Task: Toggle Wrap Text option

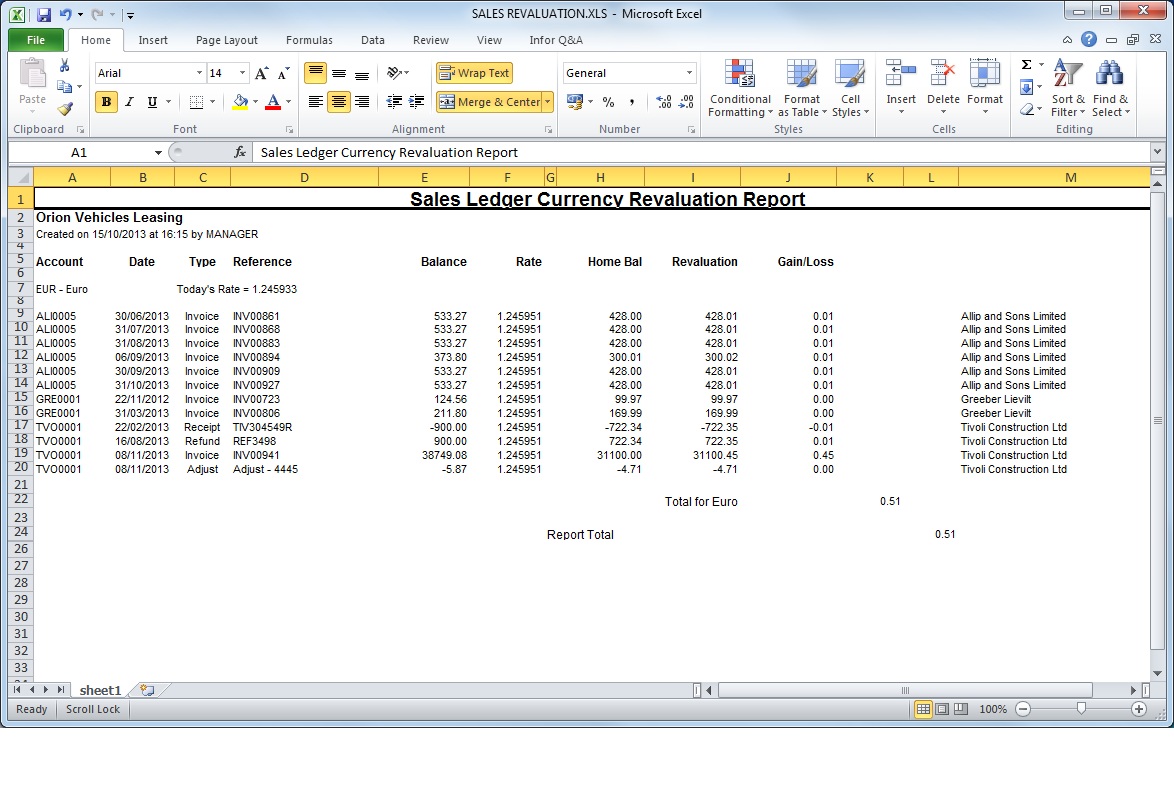Action: (x=474, y=73)
